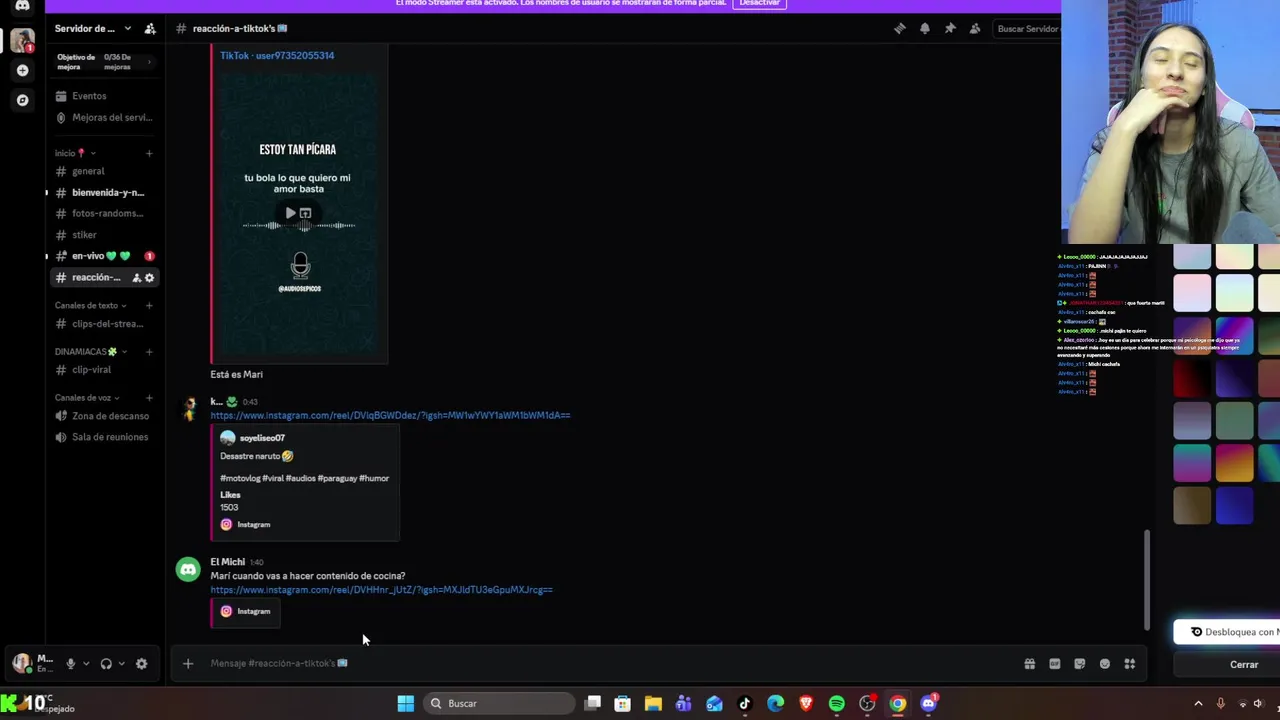This screenshot has width=1280, height=720.
Task: Open the sticker picker
Action: (x=1079, y=664)
